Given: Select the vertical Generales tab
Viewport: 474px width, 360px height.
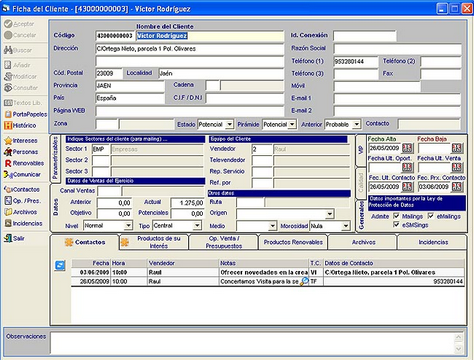Looking at the screenshot, I should 361,215.
